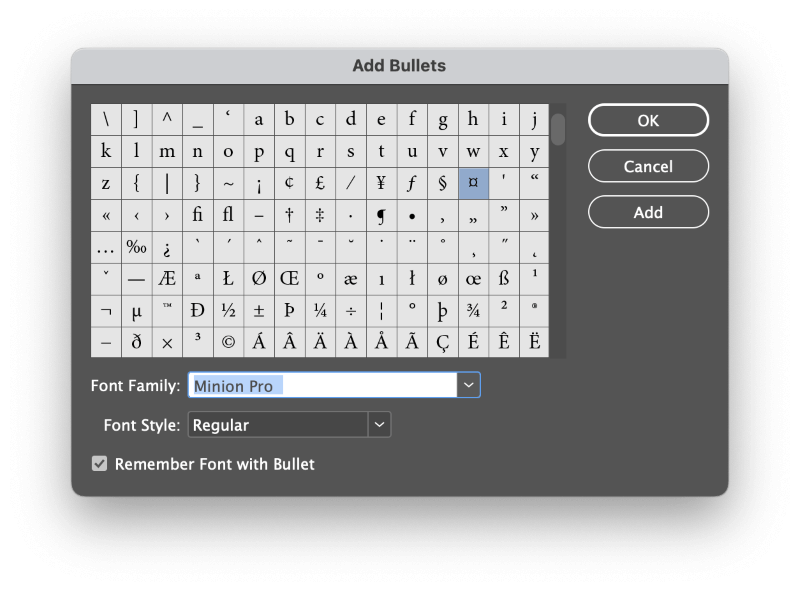Screen dimensions: 800x591
Task: Click the currently selected currency ¤ glyph
Action: [473, 183]
